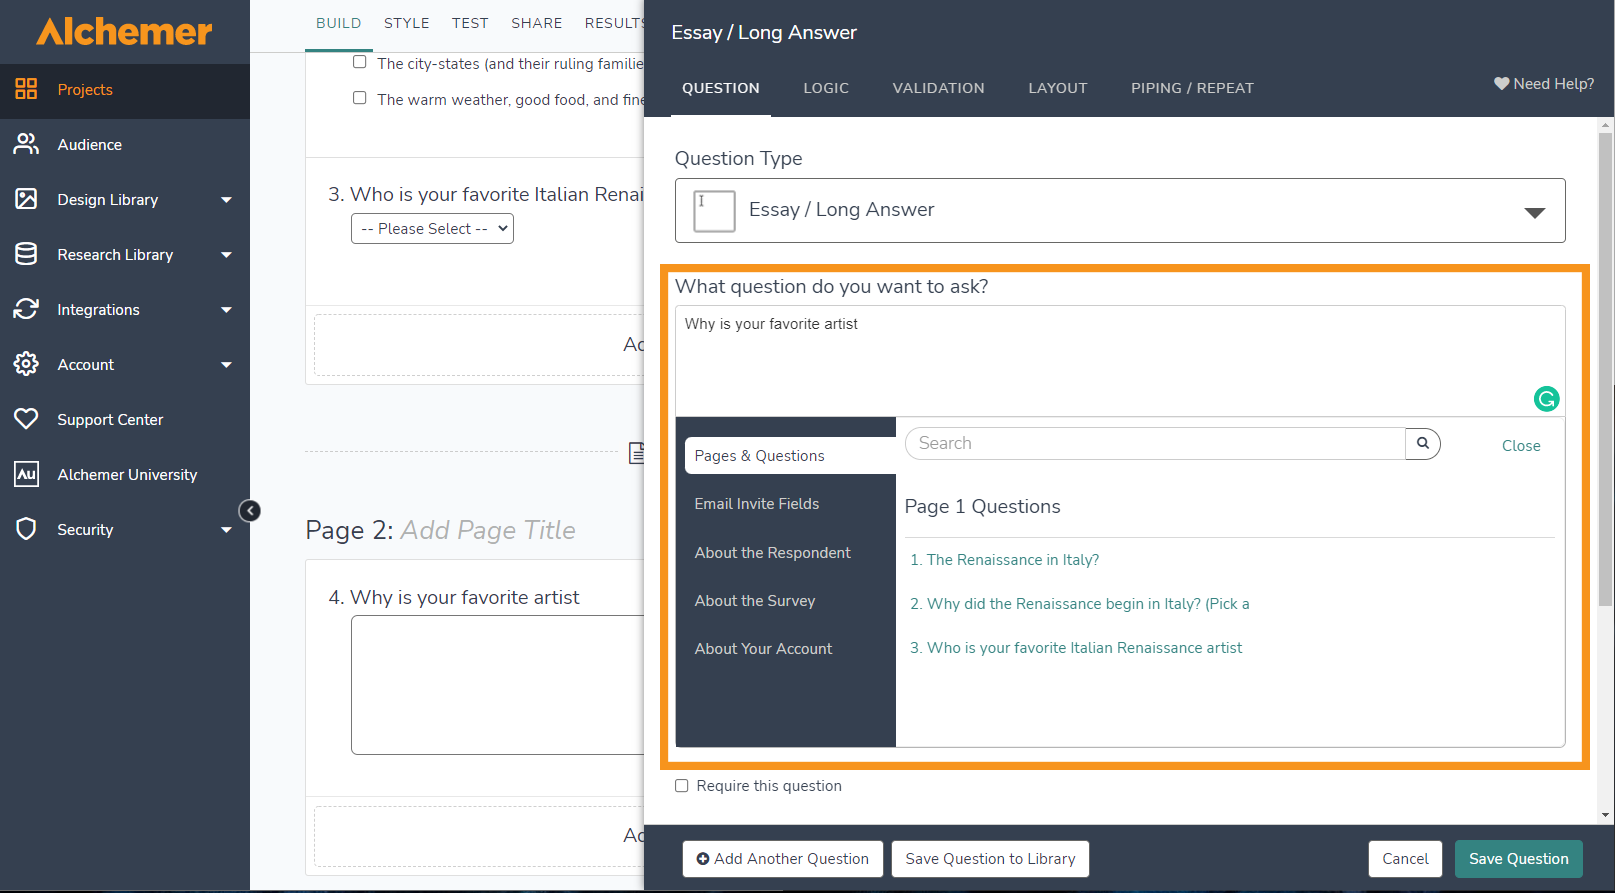1615x893 pixels.
Task: Collapse sidebar using the arrow circle icon
Action: click(250, 511)
